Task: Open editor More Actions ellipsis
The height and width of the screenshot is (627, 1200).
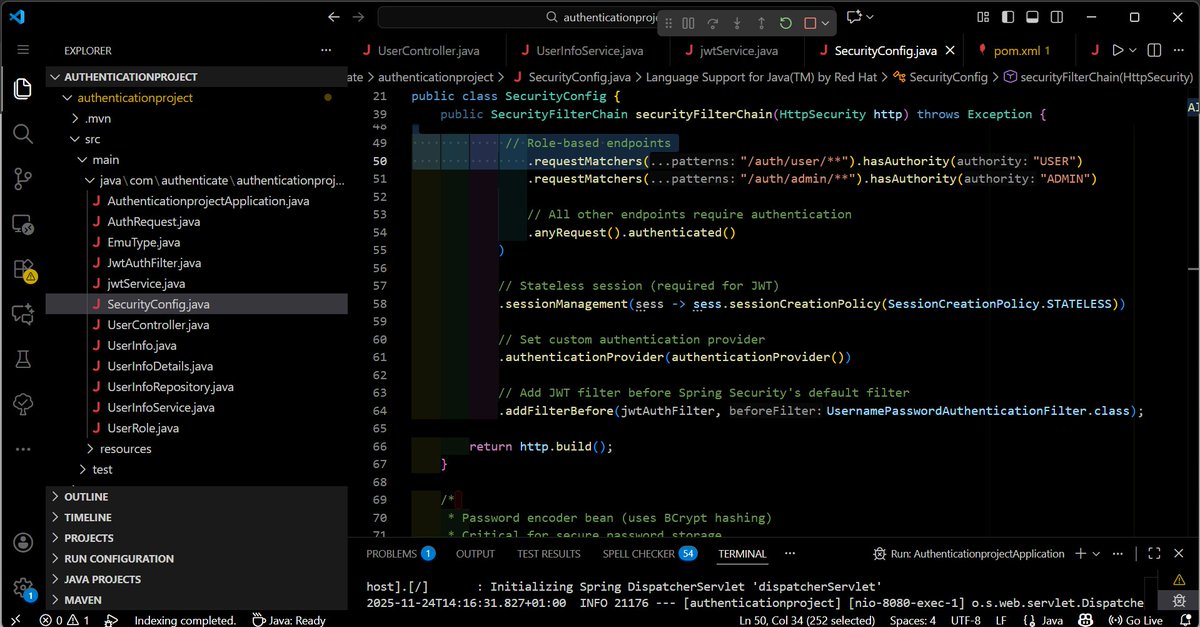Action: click(x=1180, y=50)
